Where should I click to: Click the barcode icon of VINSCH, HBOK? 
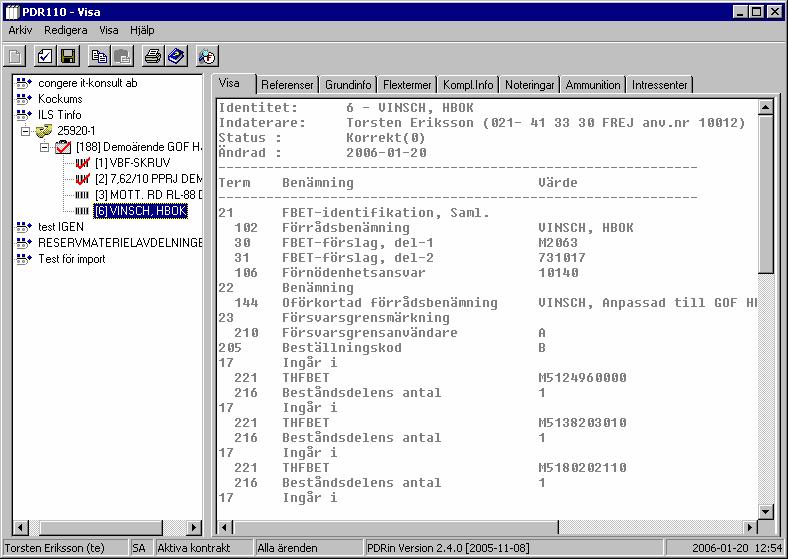click(x=82, y=211)
